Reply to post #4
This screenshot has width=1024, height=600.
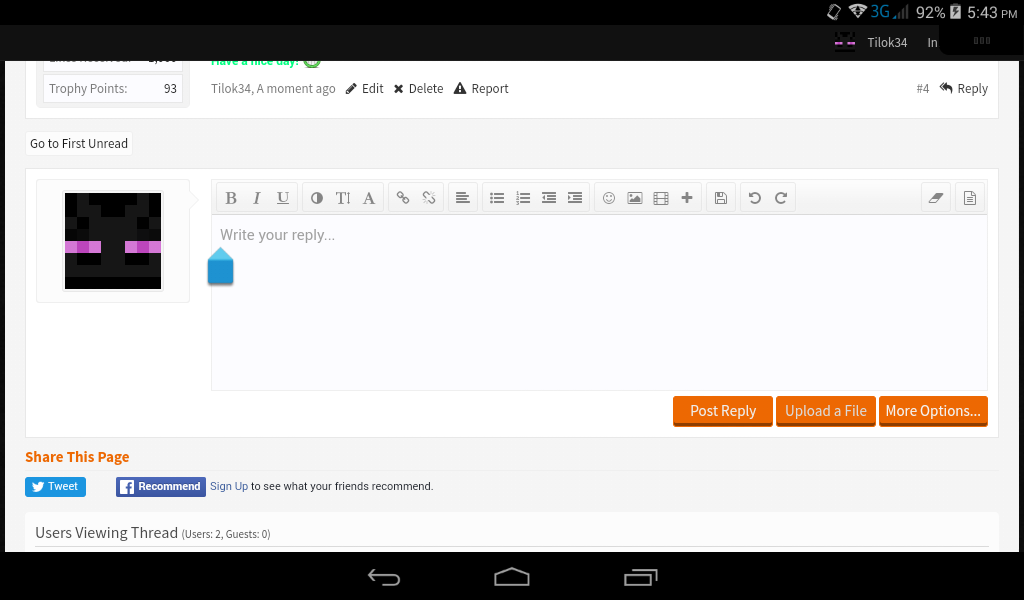click(x=964, y=89)
